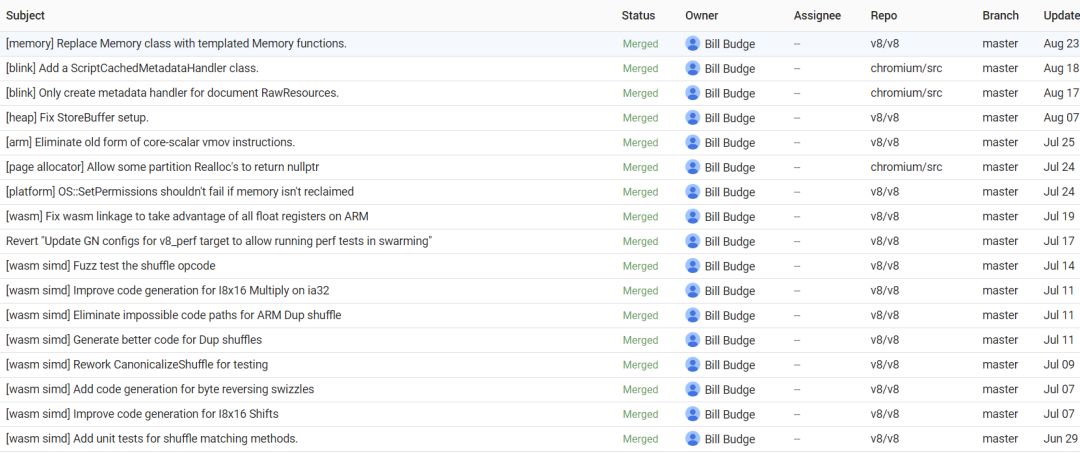
Task: Open 'Improve code generation for I8x16 Shifts' change
Action: (x=142, y=414)
